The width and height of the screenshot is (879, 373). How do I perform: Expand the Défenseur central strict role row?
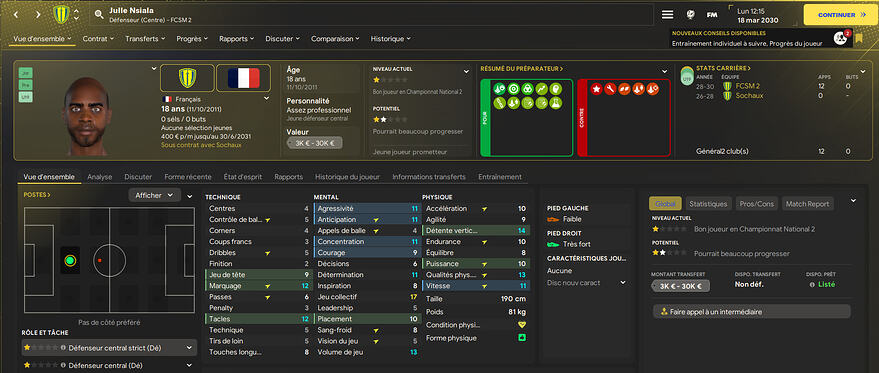(109, 348)
